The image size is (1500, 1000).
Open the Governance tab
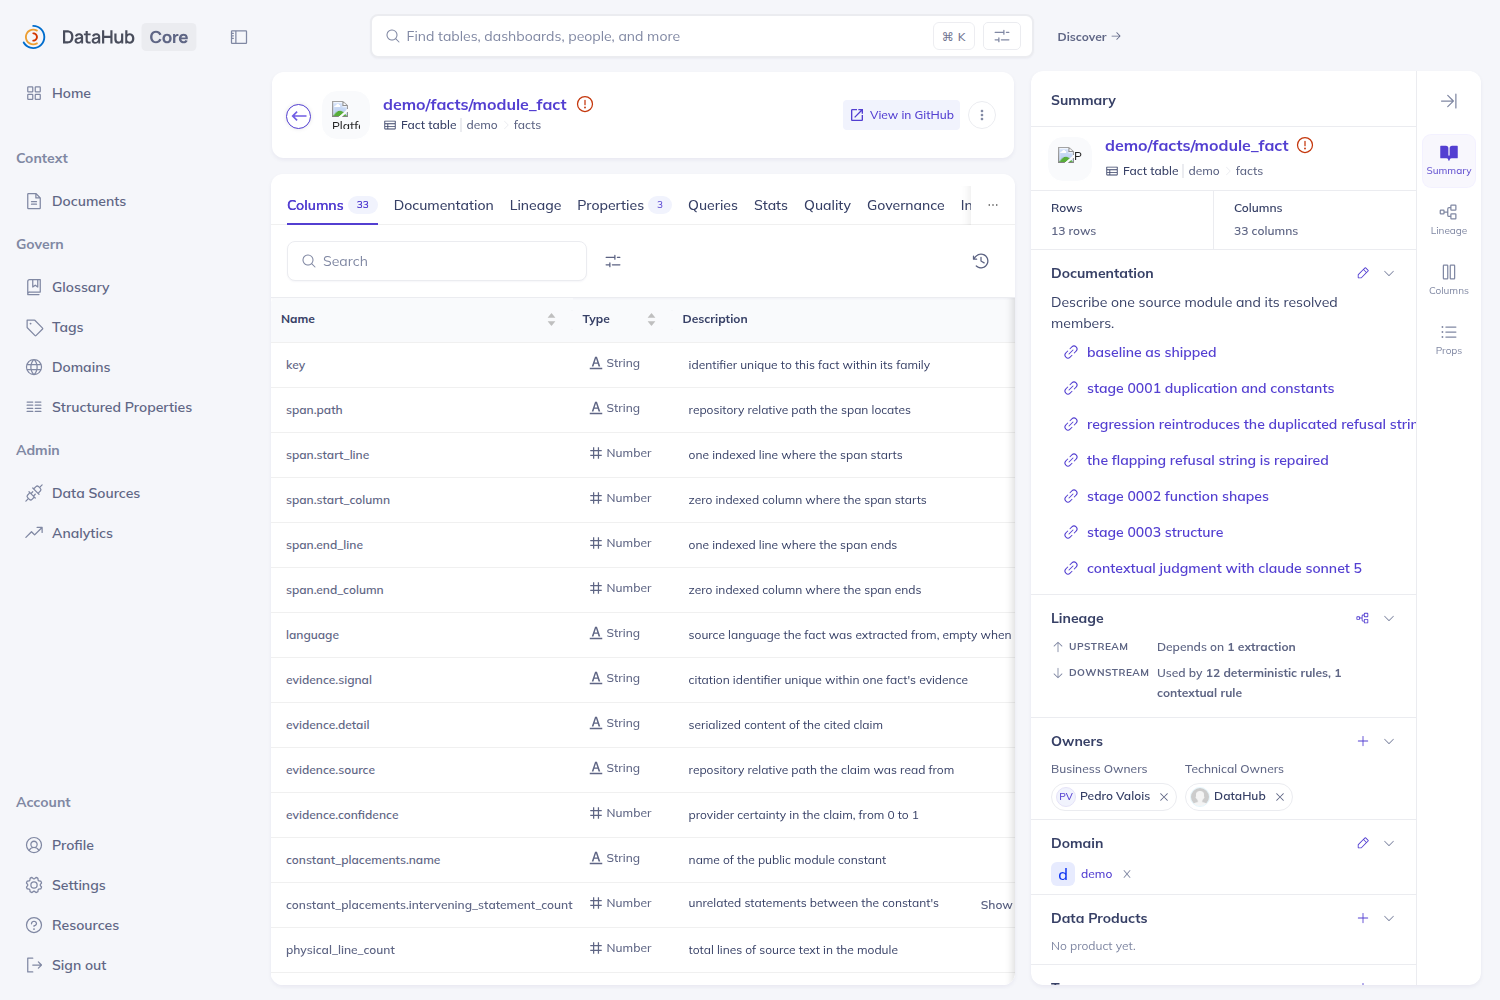(906, 205)
